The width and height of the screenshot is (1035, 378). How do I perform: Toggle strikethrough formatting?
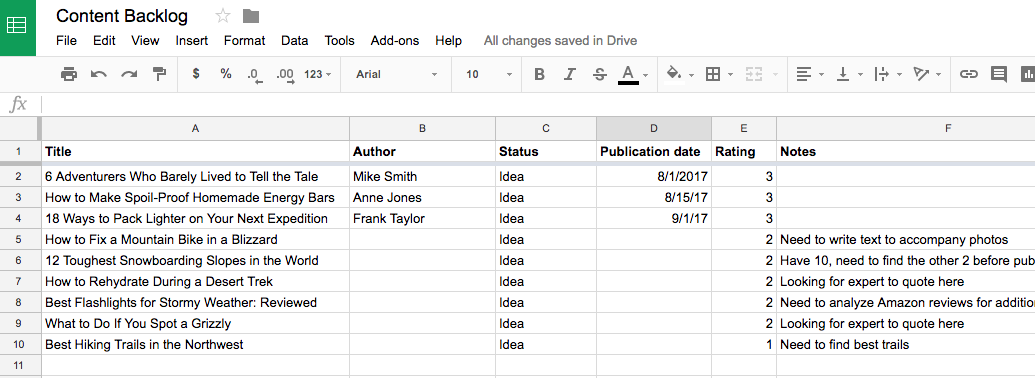pos(599,75)
